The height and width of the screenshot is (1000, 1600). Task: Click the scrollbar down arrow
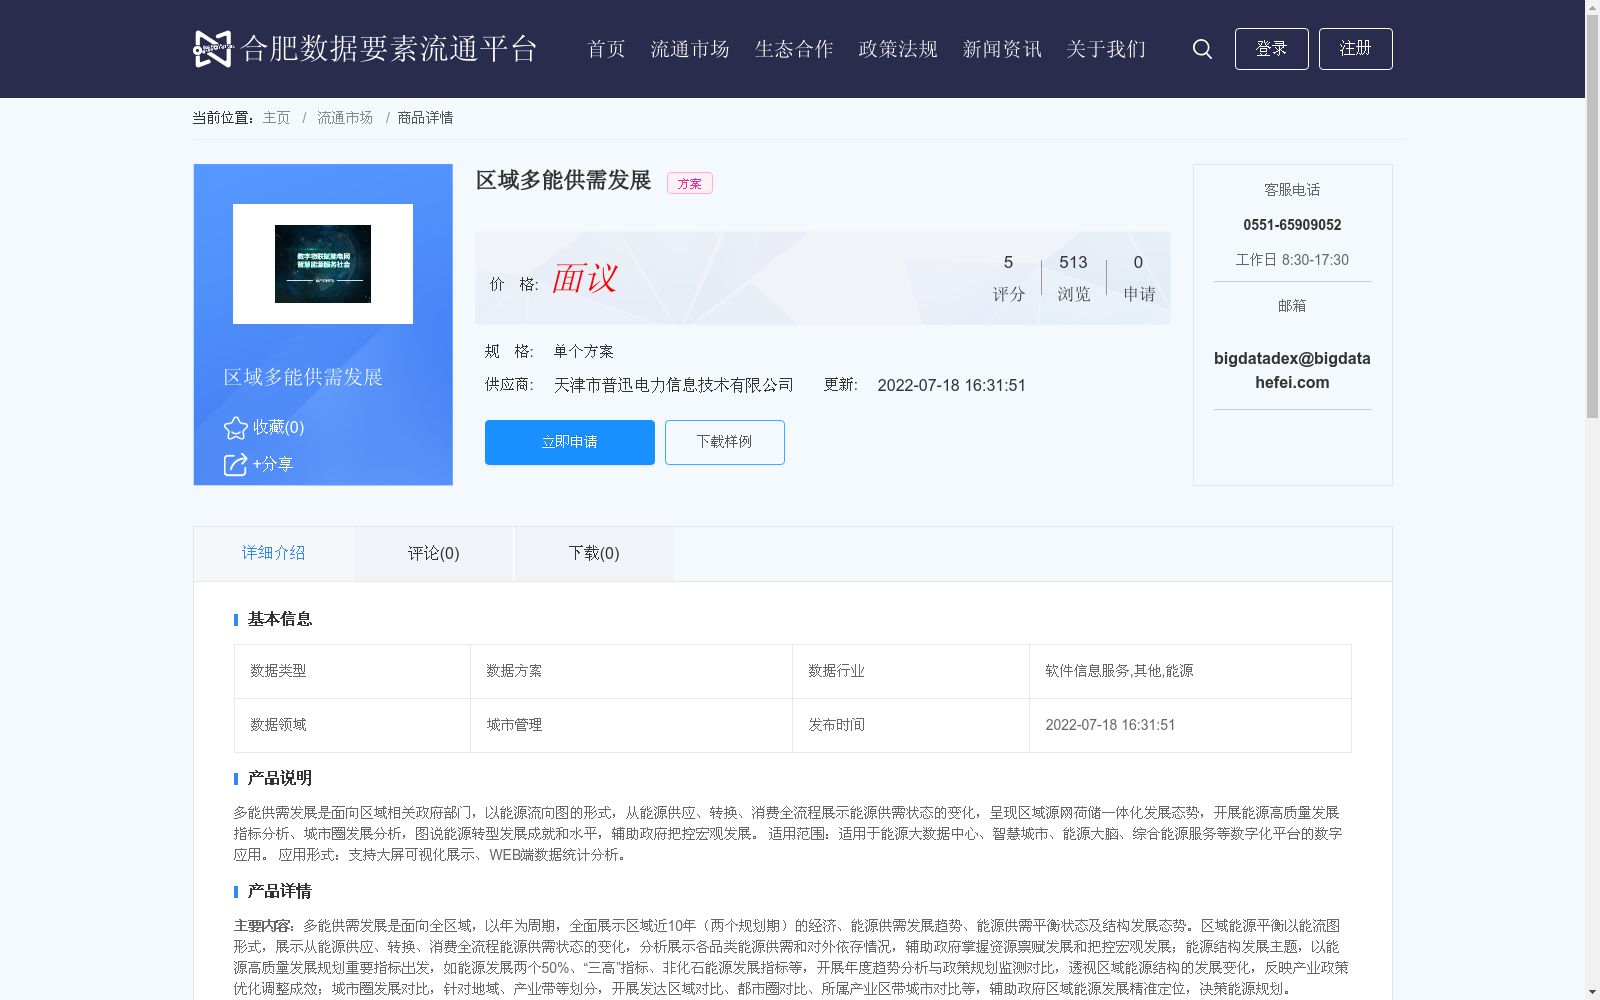1592,992
